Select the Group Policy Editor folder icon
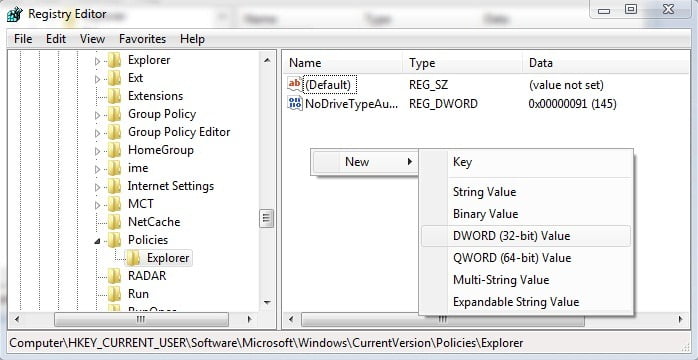 pos(114,132)
